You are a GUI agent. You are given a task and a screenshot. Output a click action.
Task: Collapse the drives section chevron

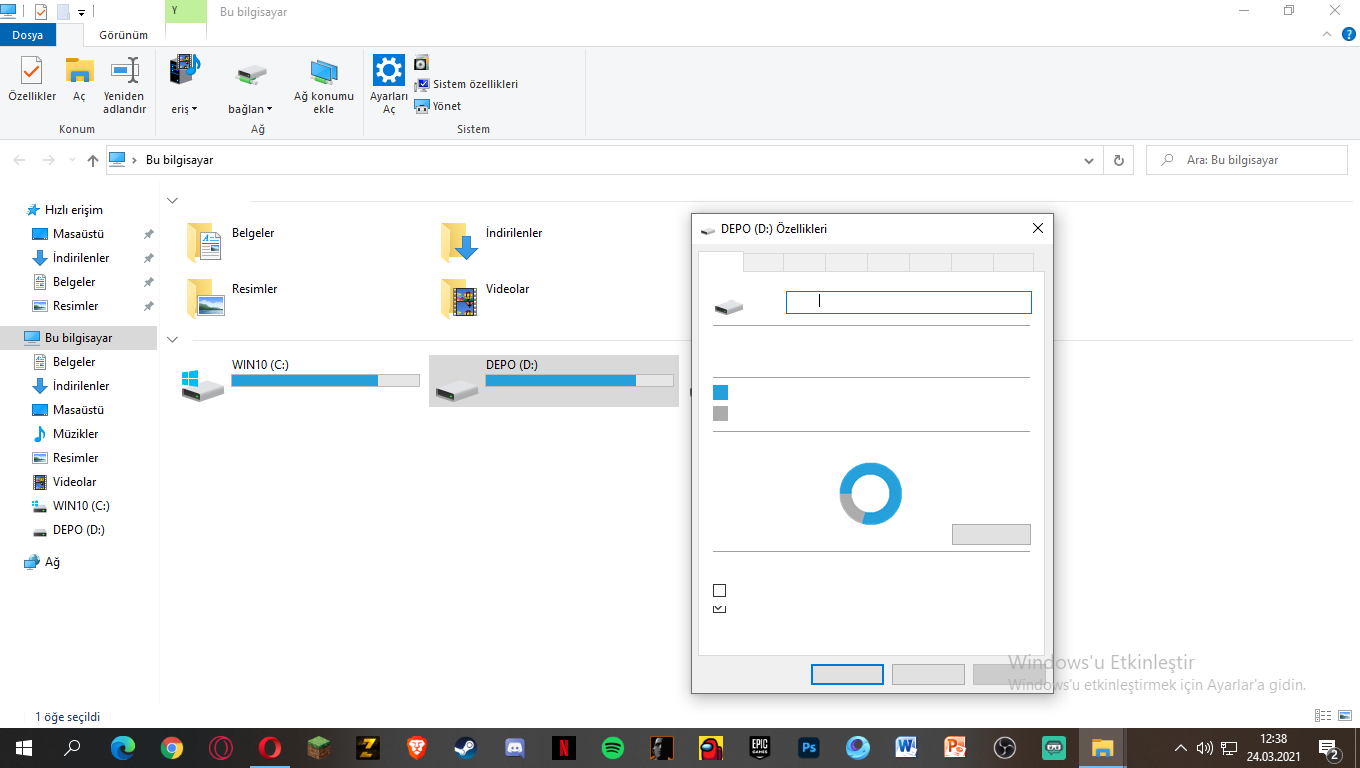click(x=172, y=339)
